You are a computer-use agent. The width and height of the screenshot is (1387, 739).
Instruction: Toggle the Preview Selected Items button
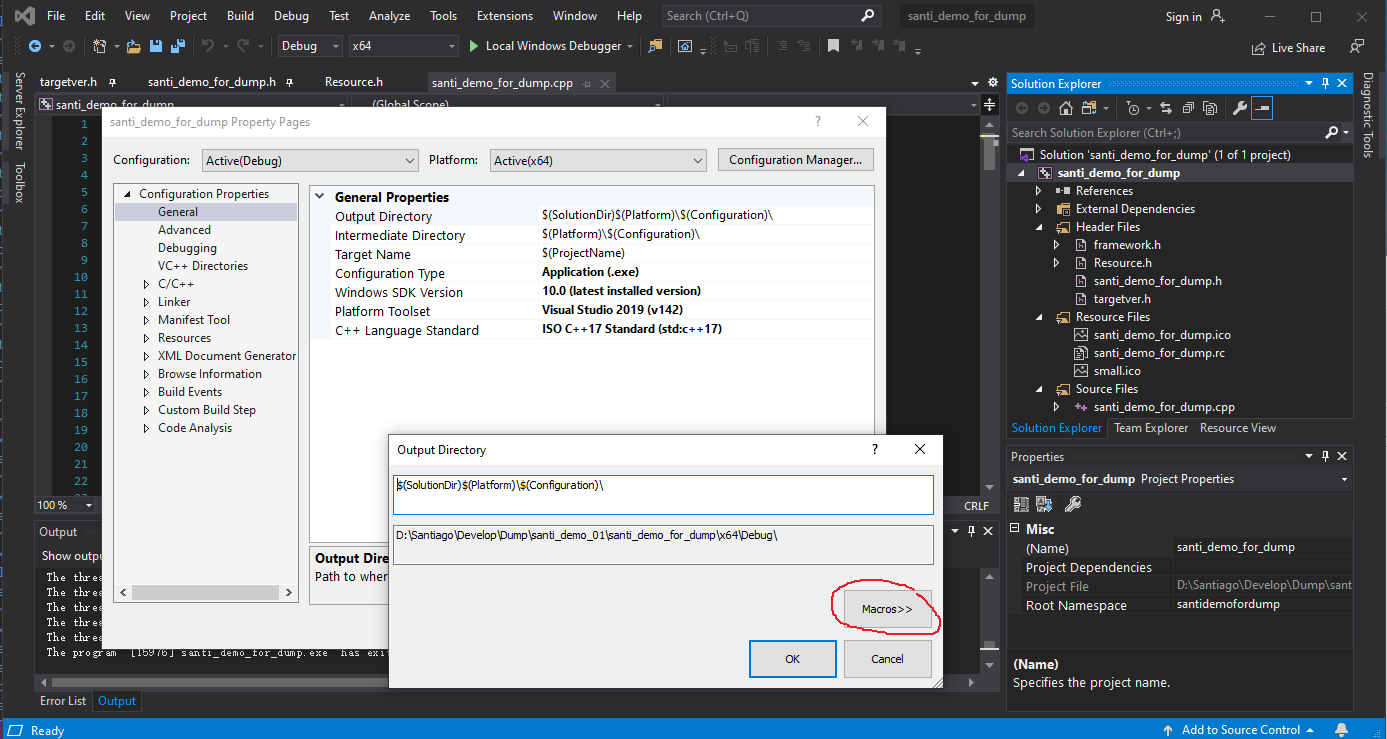tap(1262, 108)
